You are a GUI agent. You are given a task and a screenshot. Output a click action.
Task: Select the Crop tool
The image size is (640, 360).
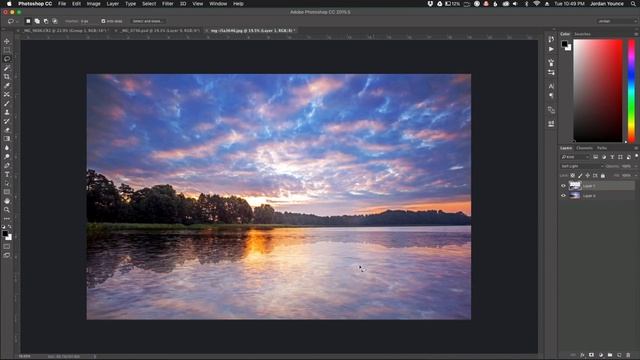(7, 77)
